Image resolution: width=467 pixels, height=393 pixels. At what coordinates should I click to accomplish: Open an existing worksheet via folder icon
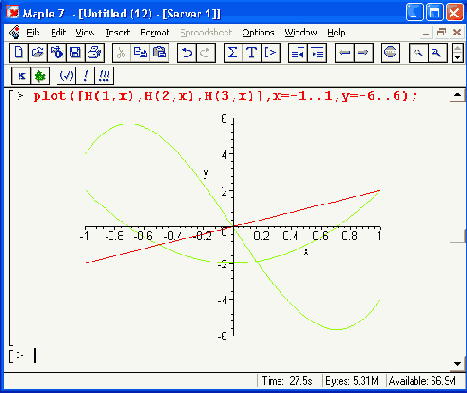click(x=38, y=53)
